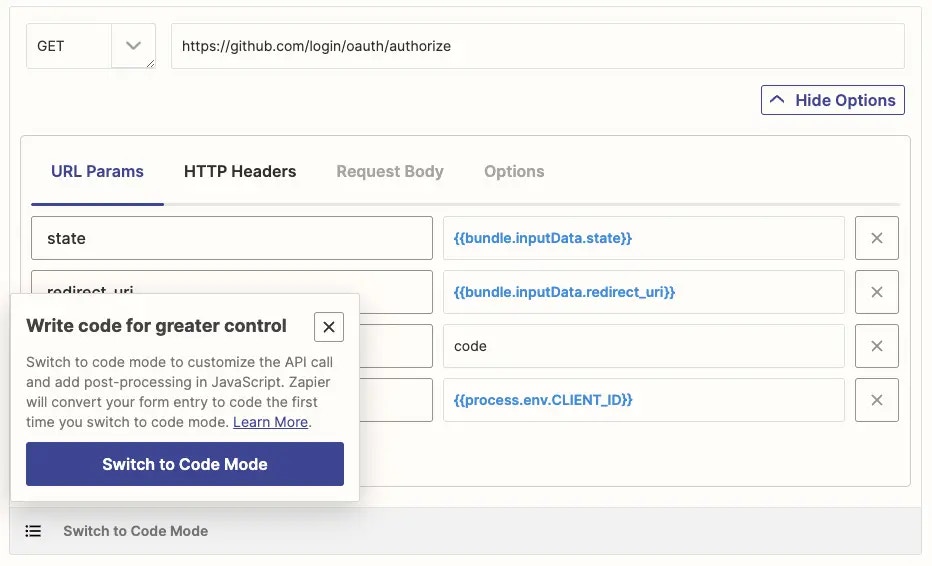This screenshot has height=566, width=932.
Task: Delete the CLIENT_ID parameter row
Action: coord(876,400)
